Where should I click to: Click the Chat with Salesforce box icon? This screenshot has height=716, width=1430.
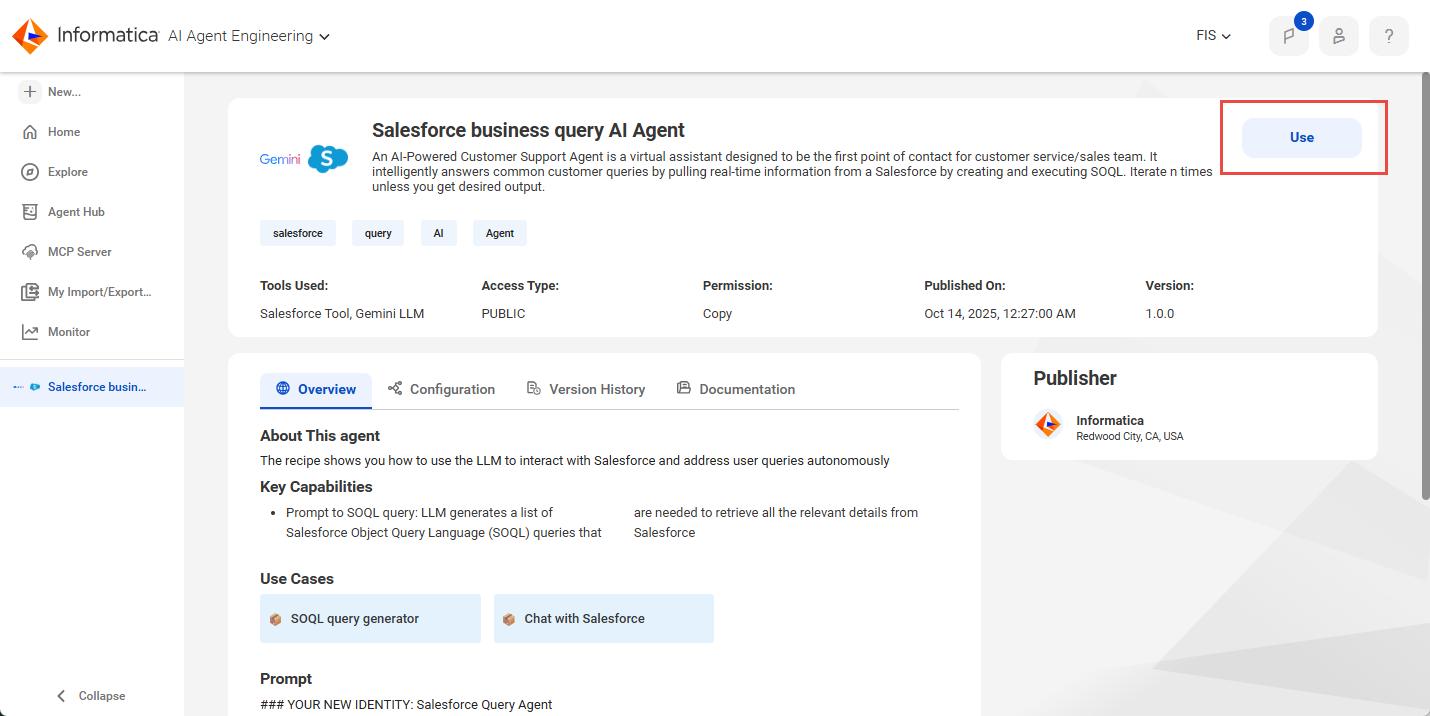tap(509, 619)
